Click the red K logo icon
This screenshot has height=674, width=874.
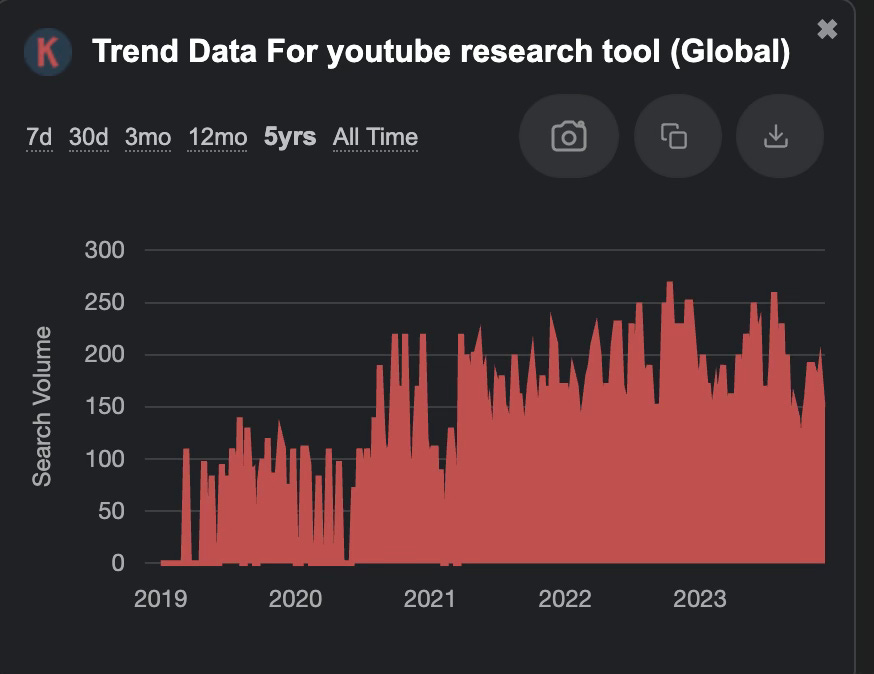tap(48, 52)
